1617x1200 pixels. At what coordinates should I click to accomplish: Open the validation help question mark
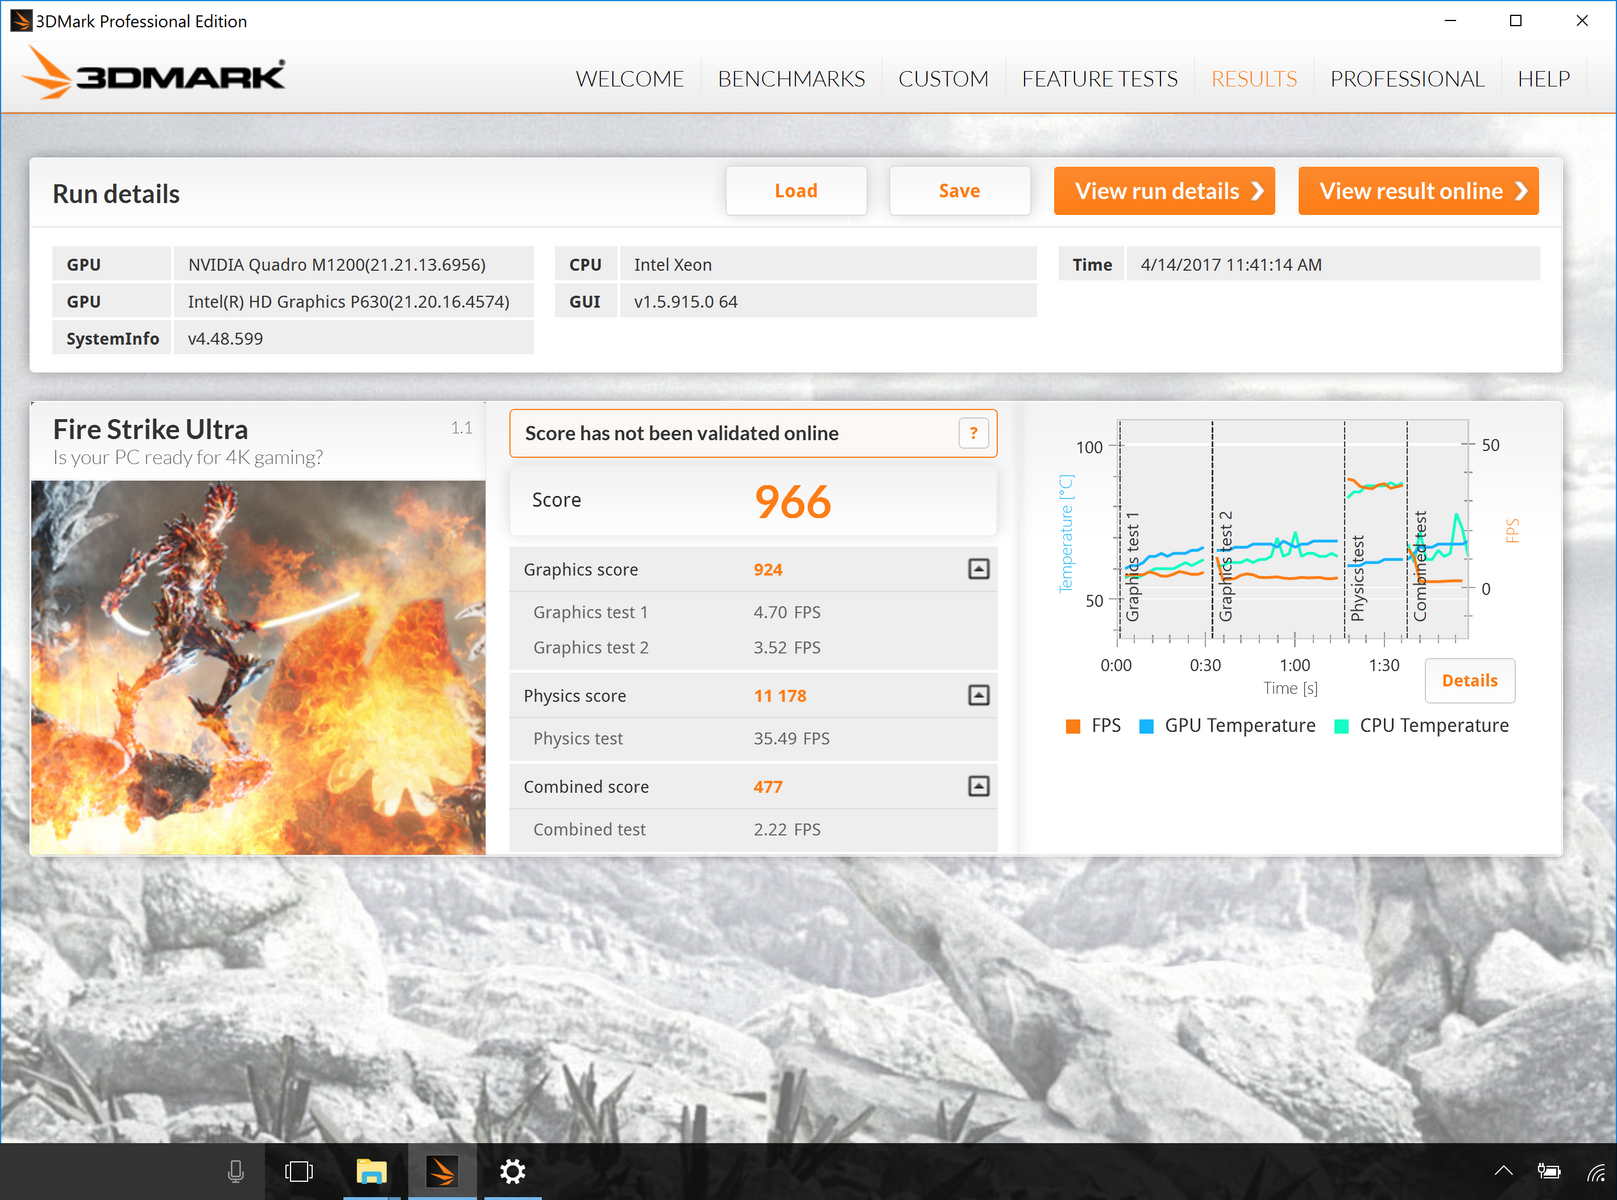973,433
